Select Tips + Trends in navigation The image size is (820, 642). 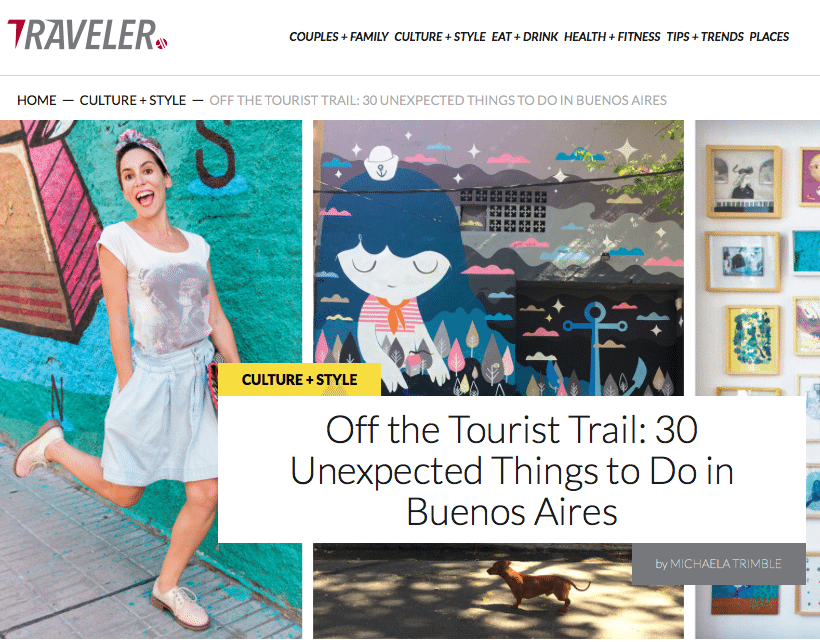tap(704, 37)
